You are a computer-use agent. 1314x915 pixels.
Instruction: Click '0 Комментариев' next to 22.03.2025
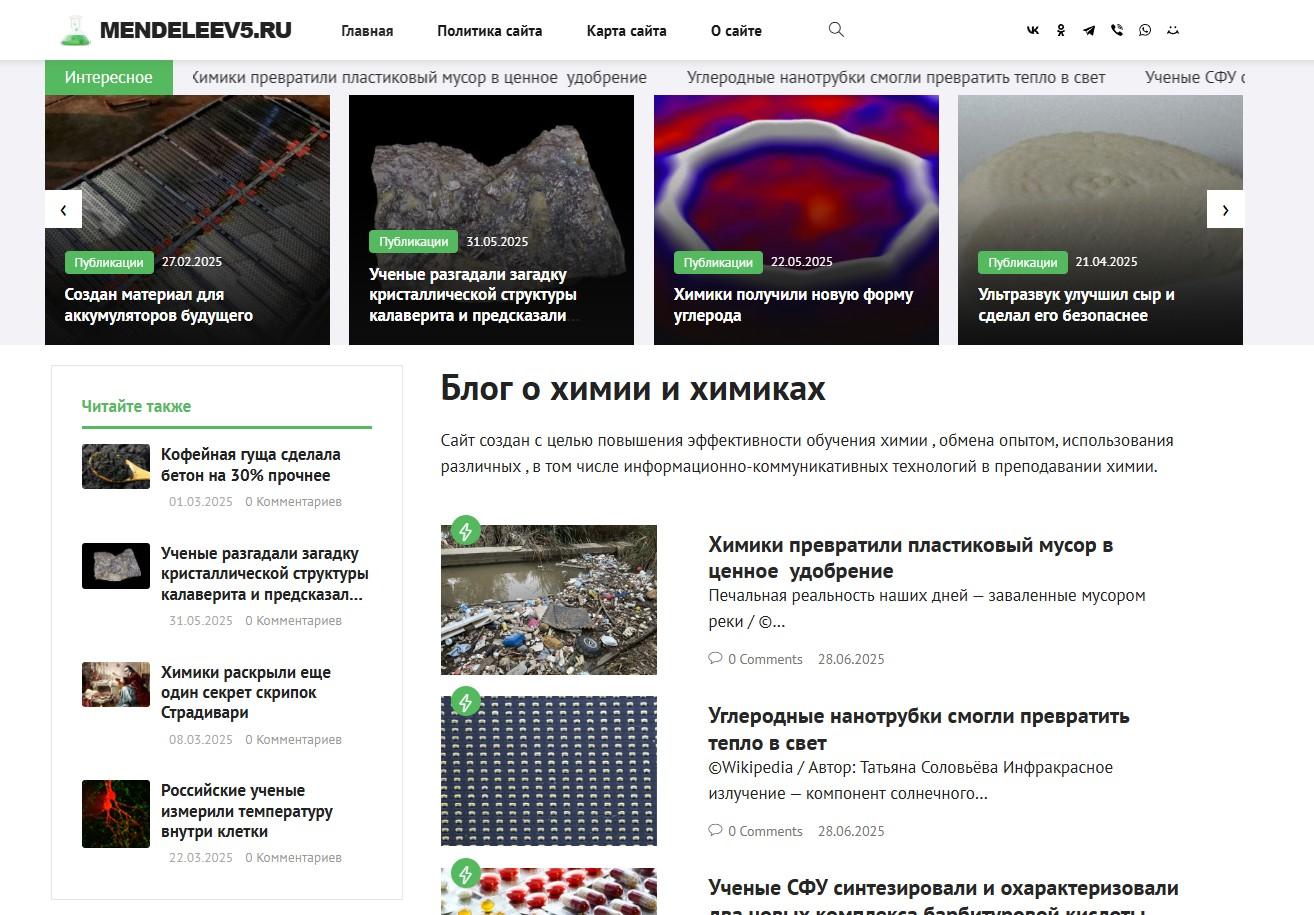(x=293, y=857)
